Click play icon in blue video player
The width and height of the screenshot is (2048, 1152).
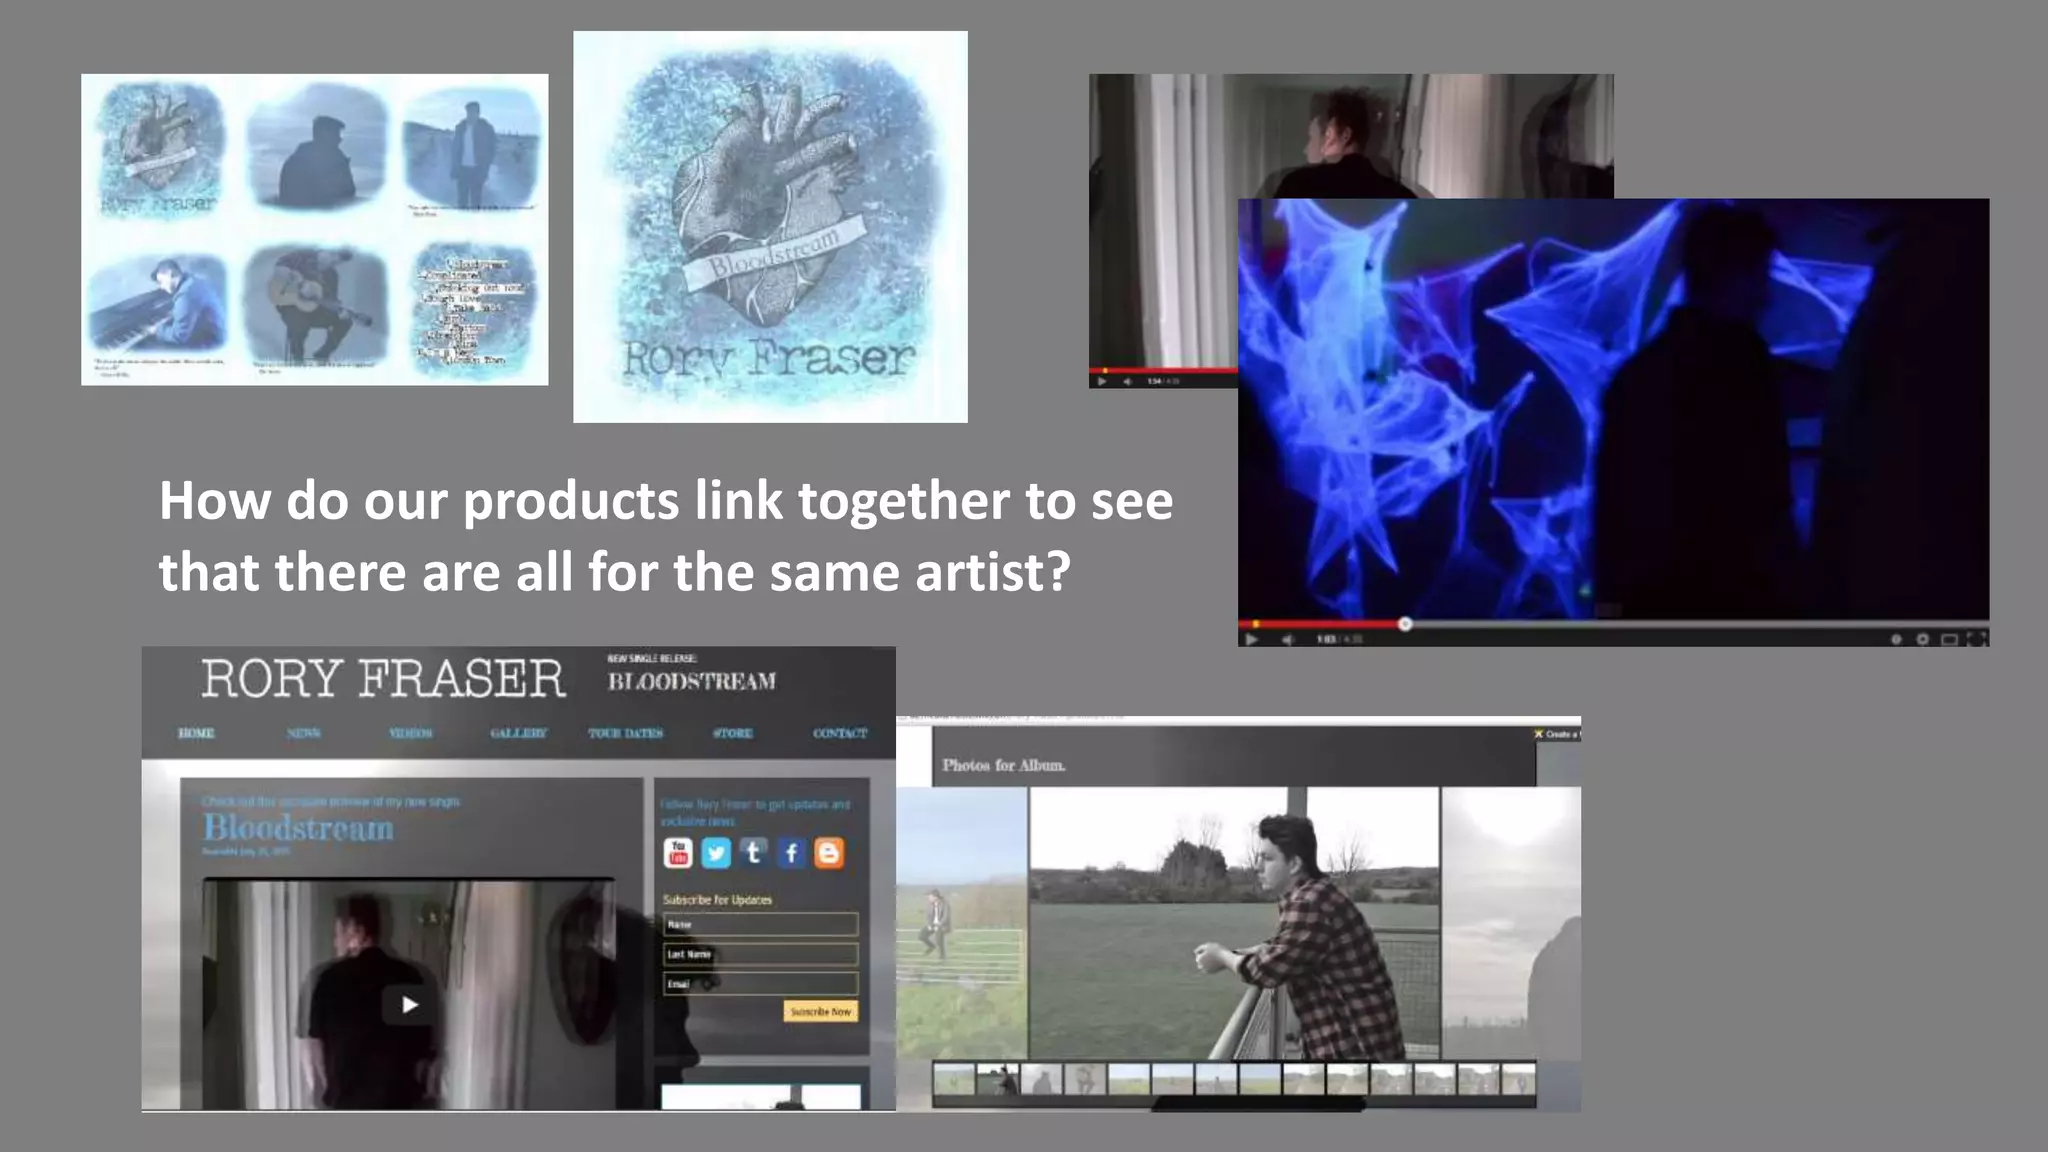coord(1252,639)
